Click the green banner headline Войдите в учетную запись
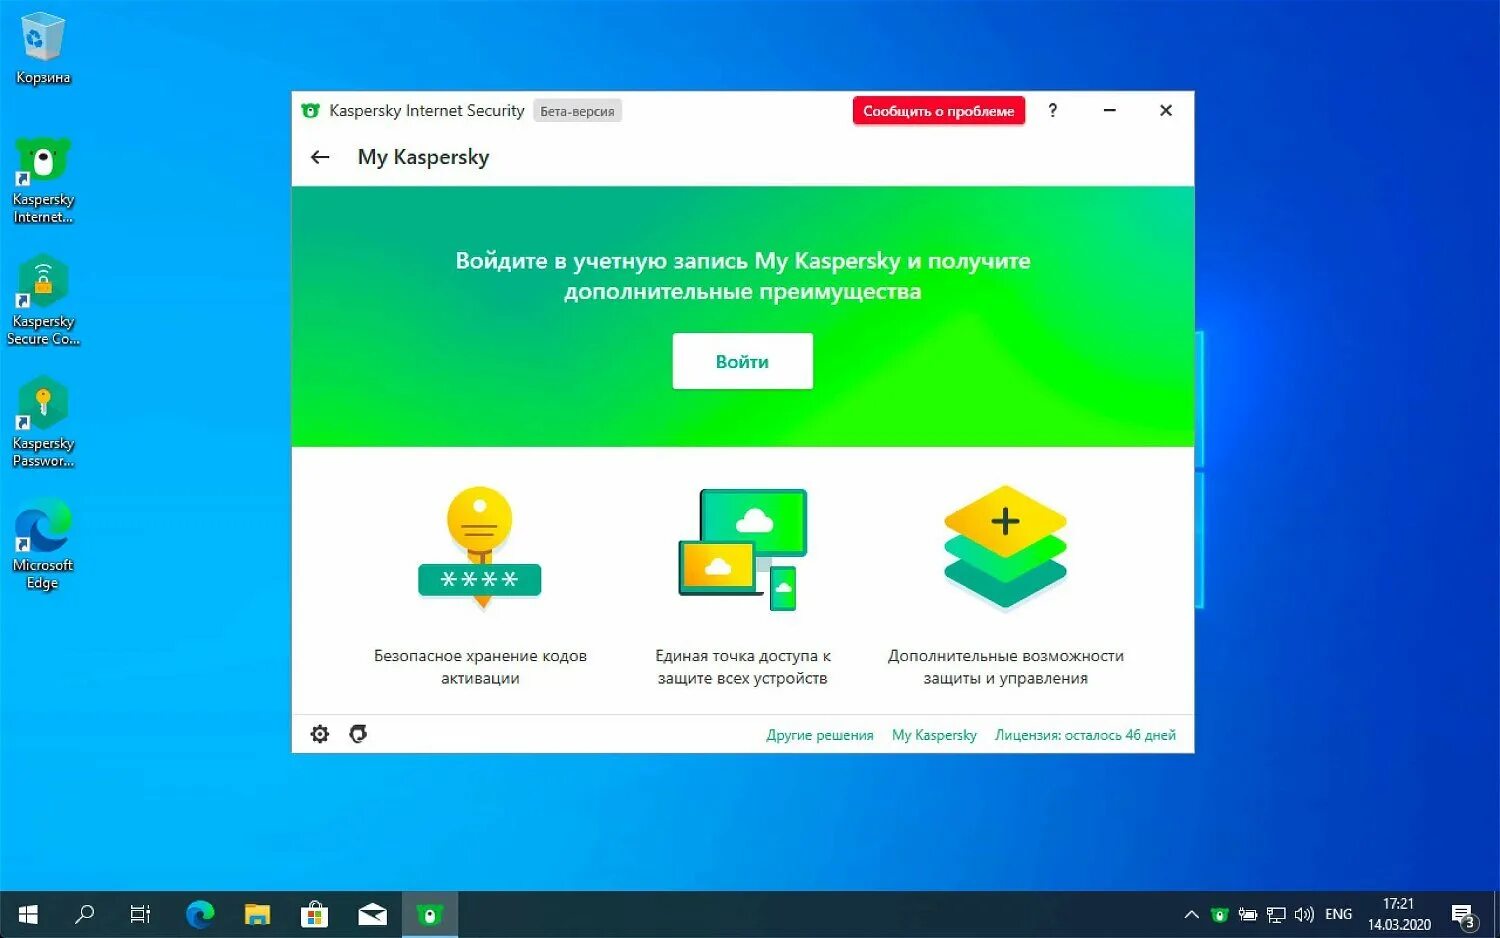 coord(742,276)
